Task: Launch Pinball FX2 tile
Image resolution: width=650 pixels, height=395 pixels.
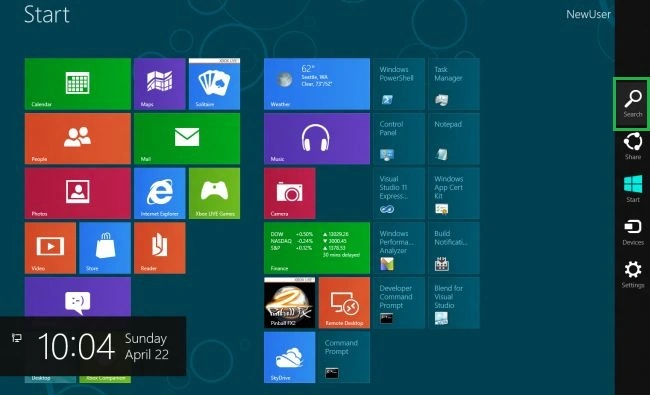Action: [x=289, y=303]
